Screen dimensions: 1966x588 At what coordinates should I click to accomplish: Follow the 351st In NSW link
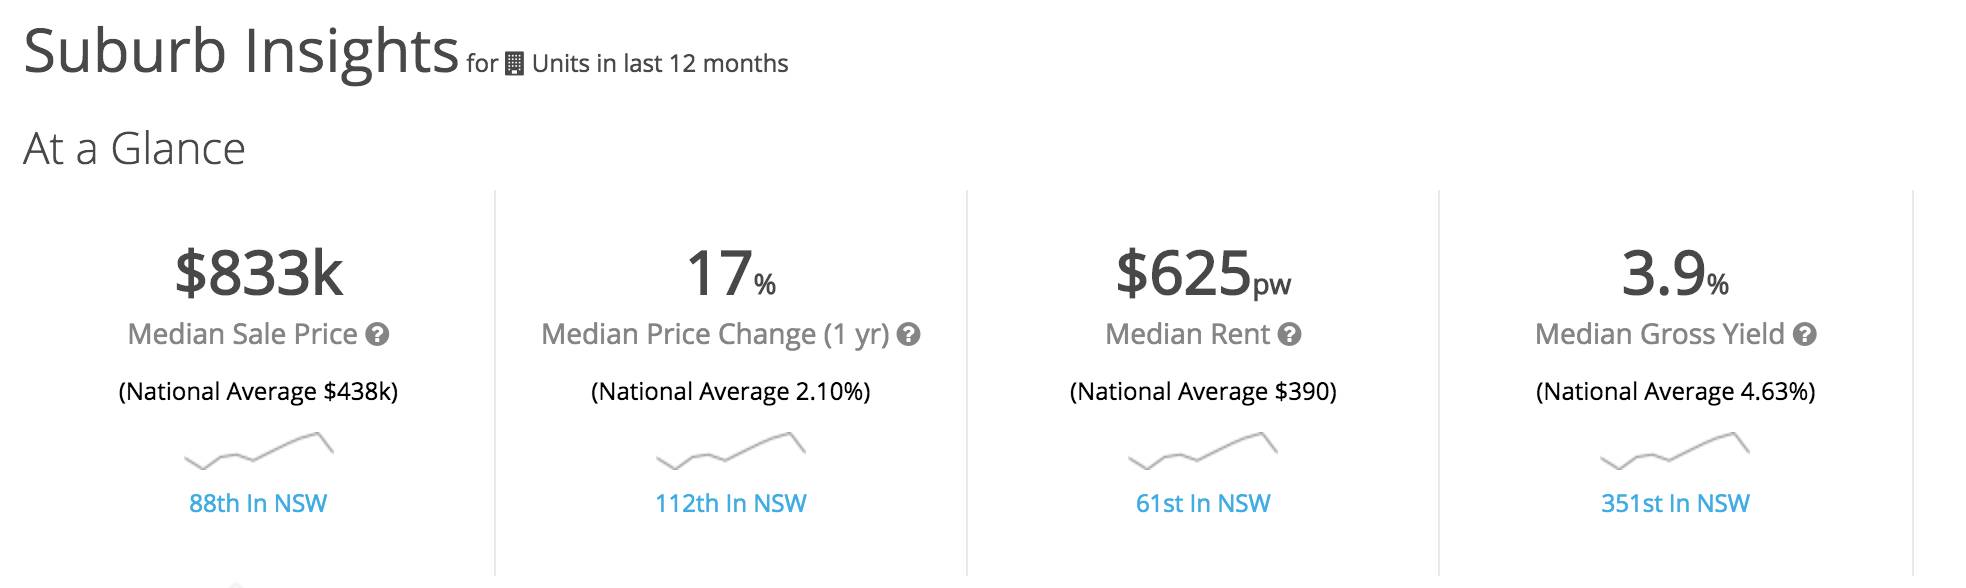(1675, 503)
